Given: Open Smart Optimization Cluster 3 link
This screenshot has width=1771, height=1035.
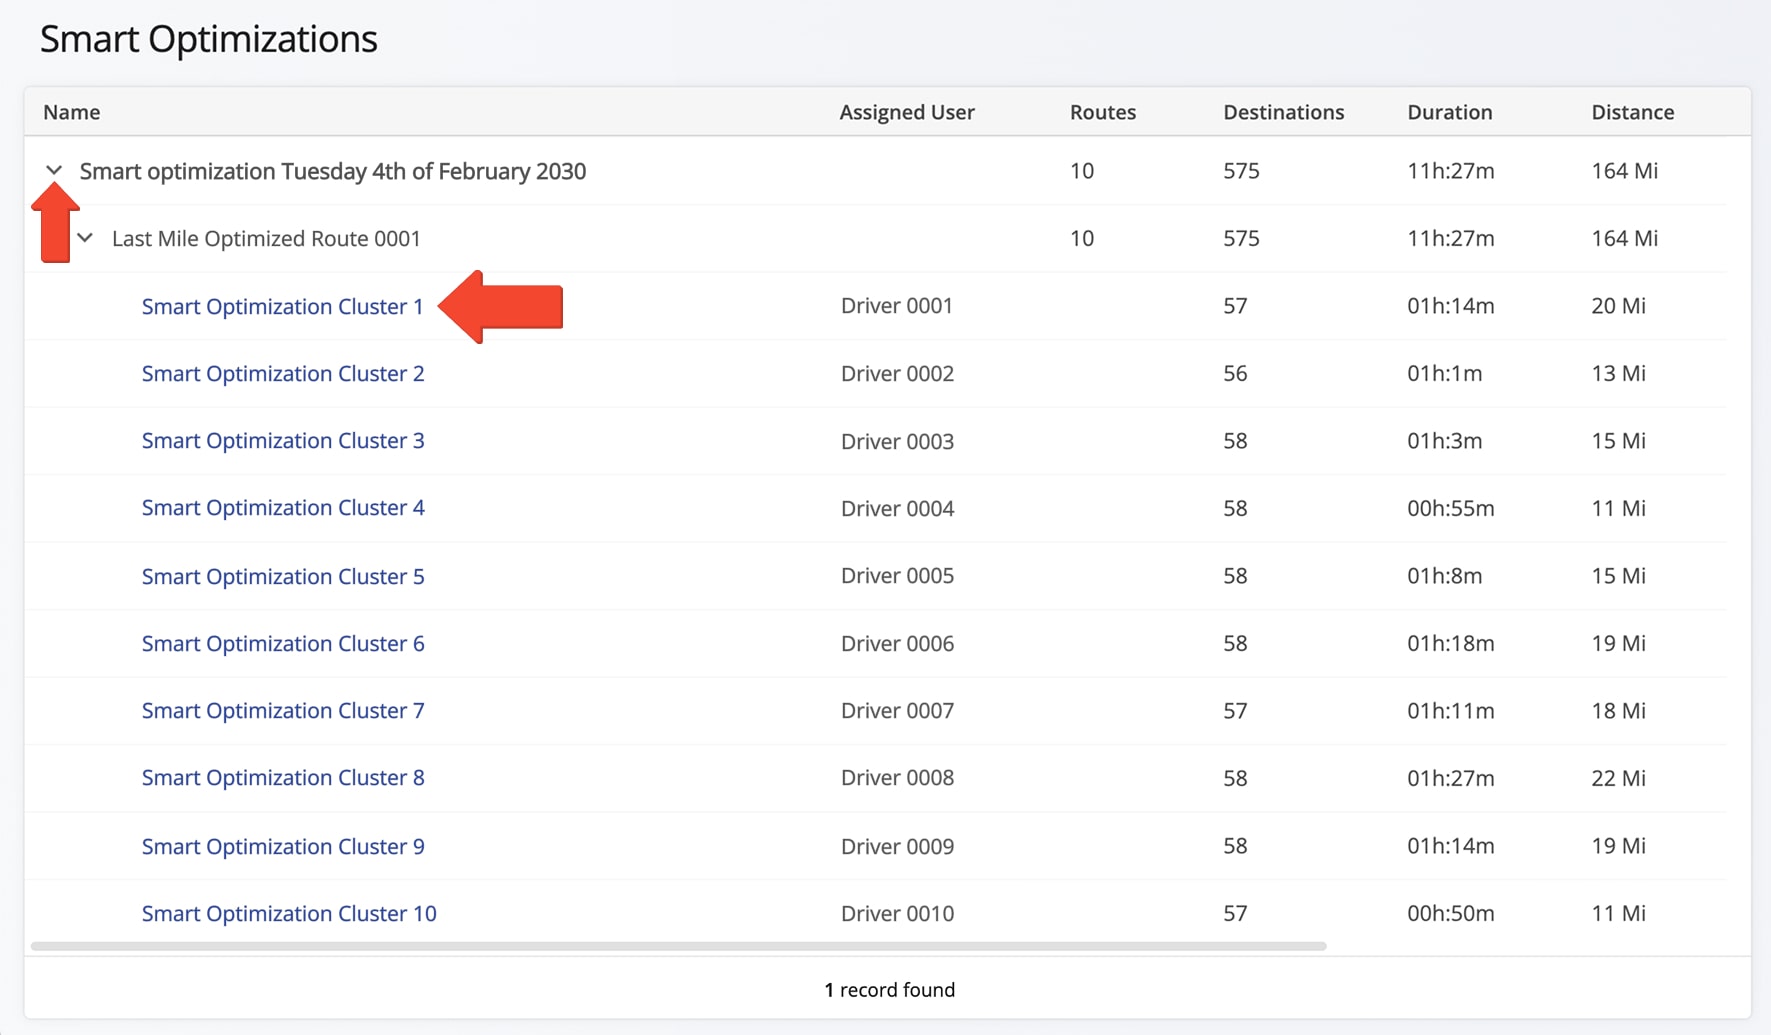Looking at the screenshot, I should point(283,440).
